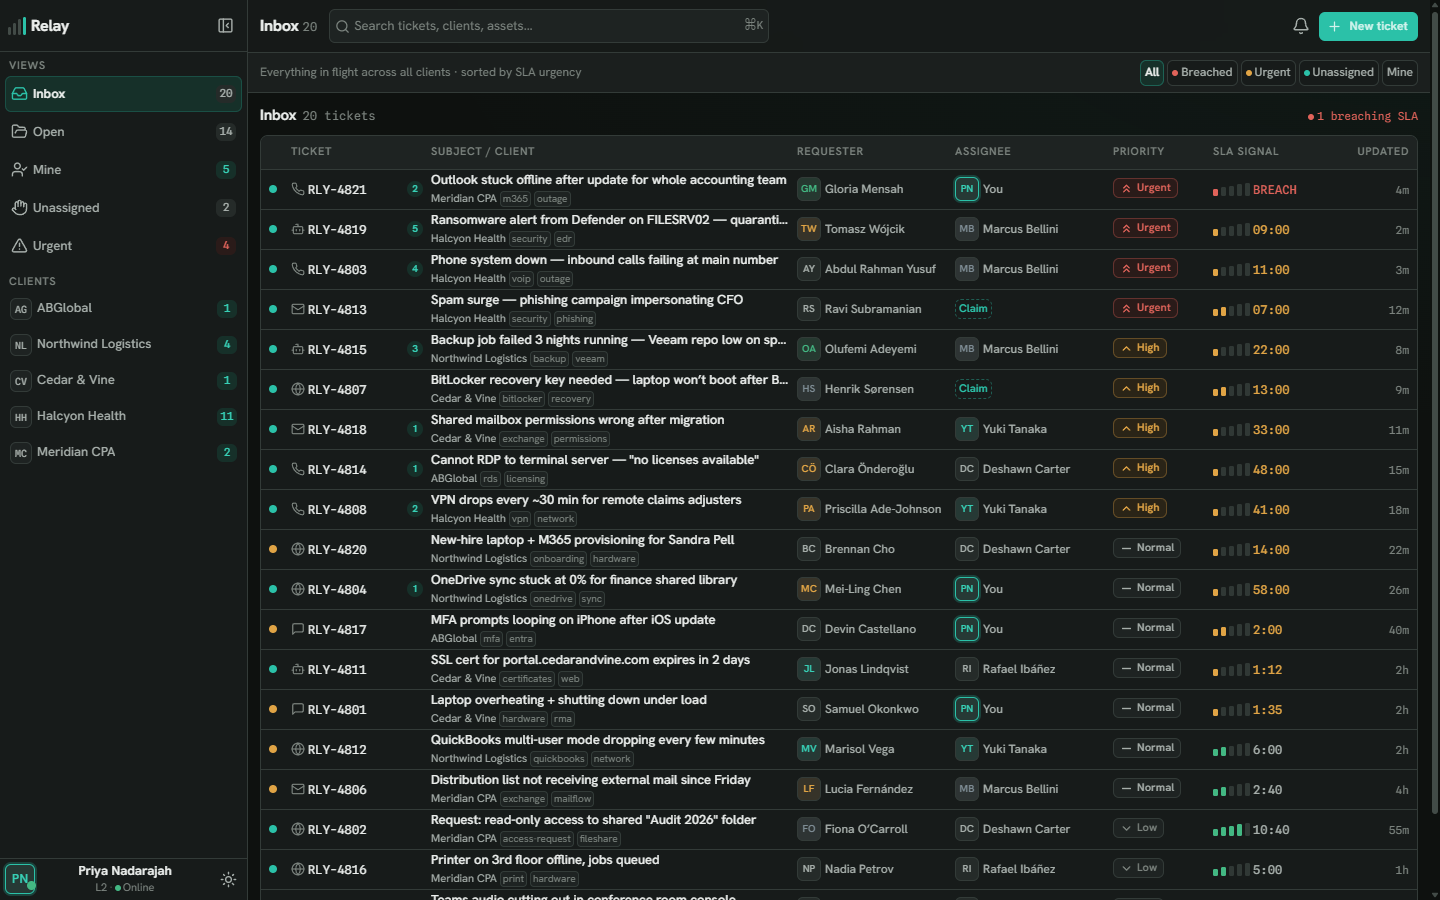Open the Low priority selector on RLY-4816
Screen dimensions: 1440x900
[x=1139, y=868]
